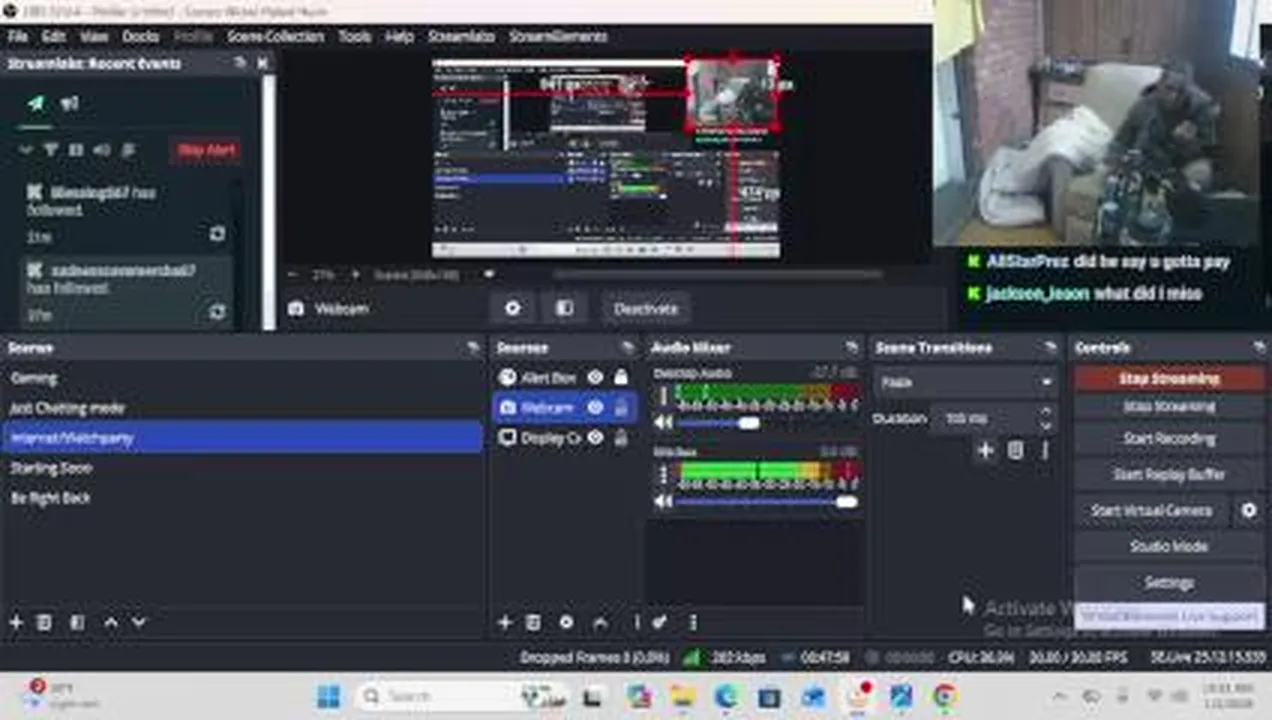Remove selected source using trash icon
This screenshot has width=1272, height=720.
point(533,622)
